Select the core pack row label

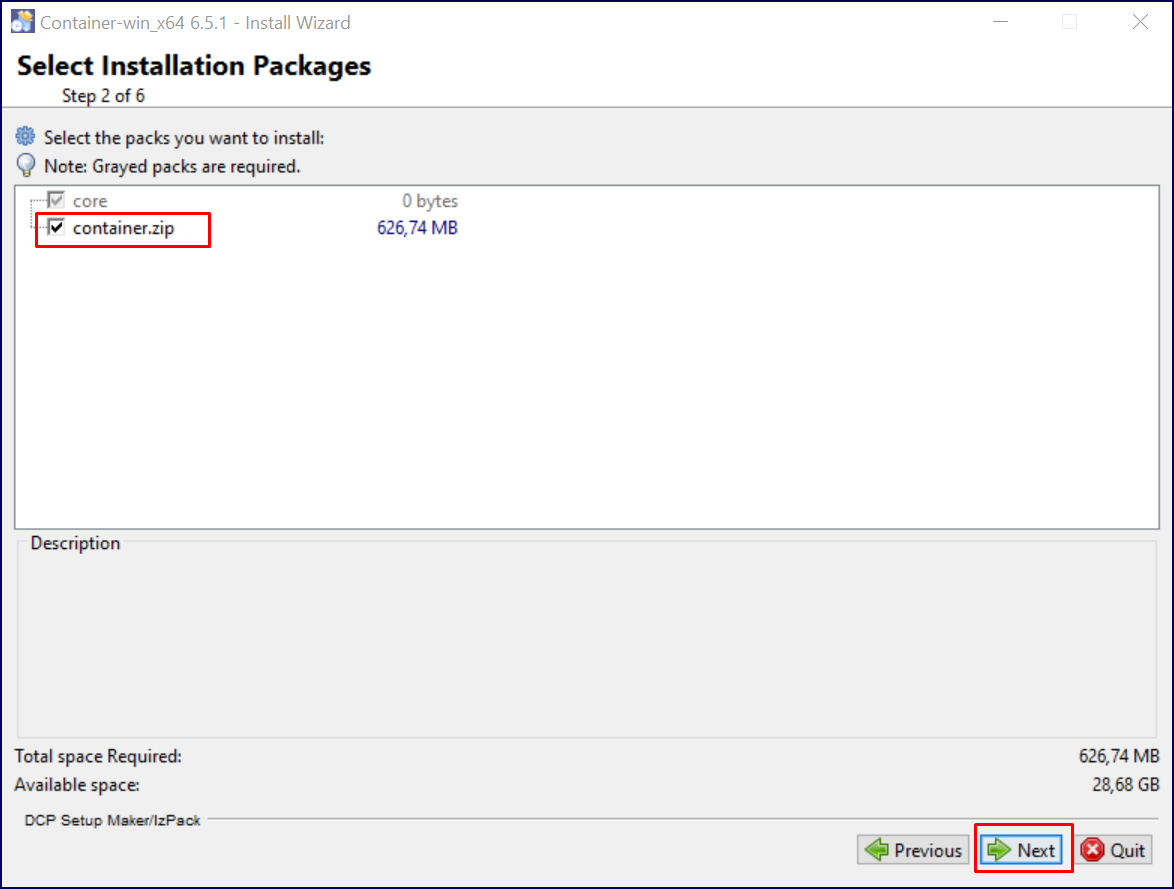pyautogui.click(x=90, y=201)
